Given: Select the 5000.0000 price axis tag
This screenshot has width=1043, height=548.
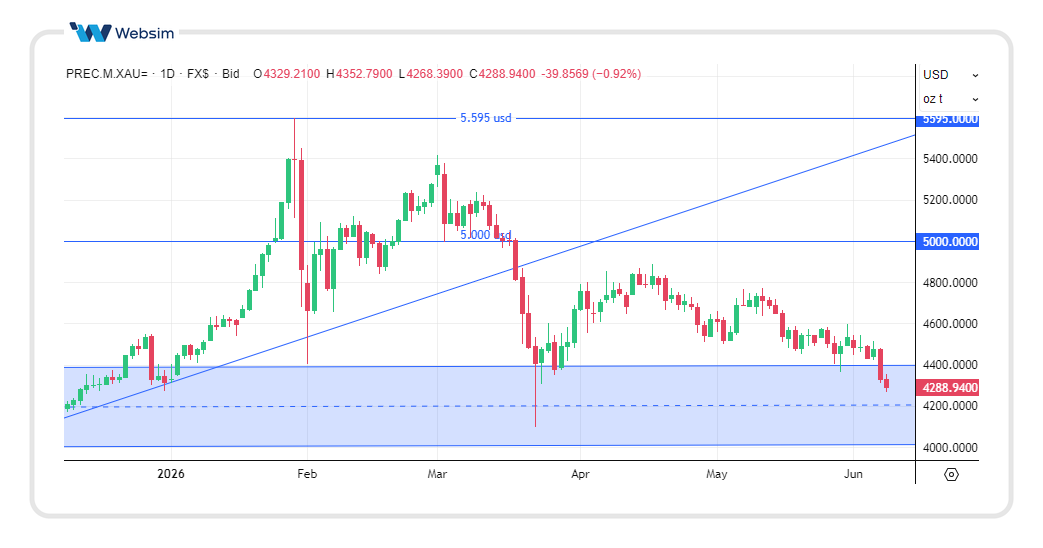Looking at the screenshot, I should pos(949,241).
